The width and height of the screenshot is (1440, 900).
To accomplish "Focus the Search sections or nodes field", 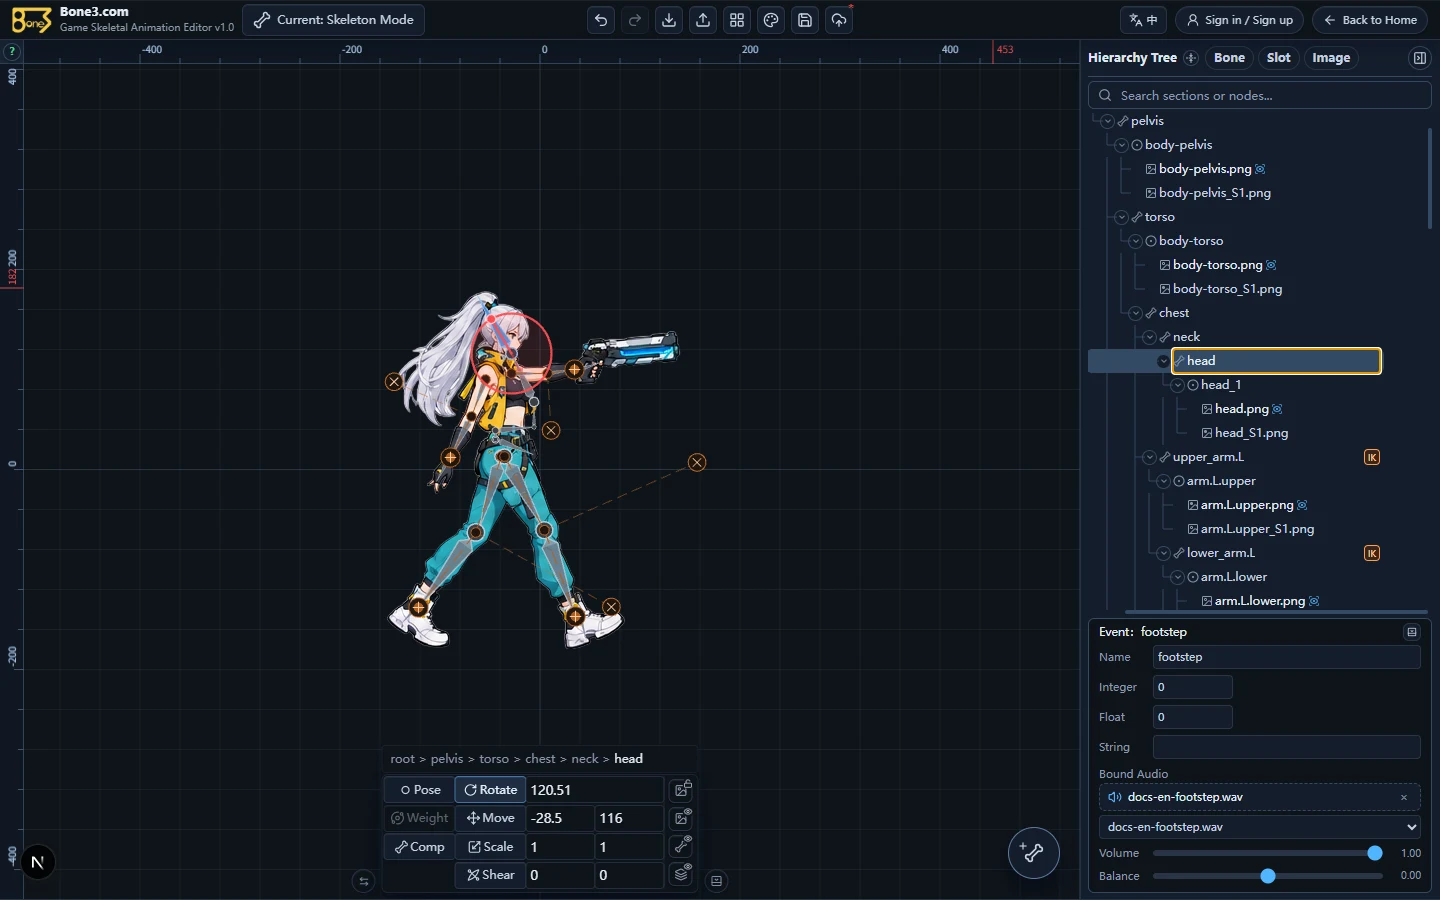I will (x=1260, y=95).
